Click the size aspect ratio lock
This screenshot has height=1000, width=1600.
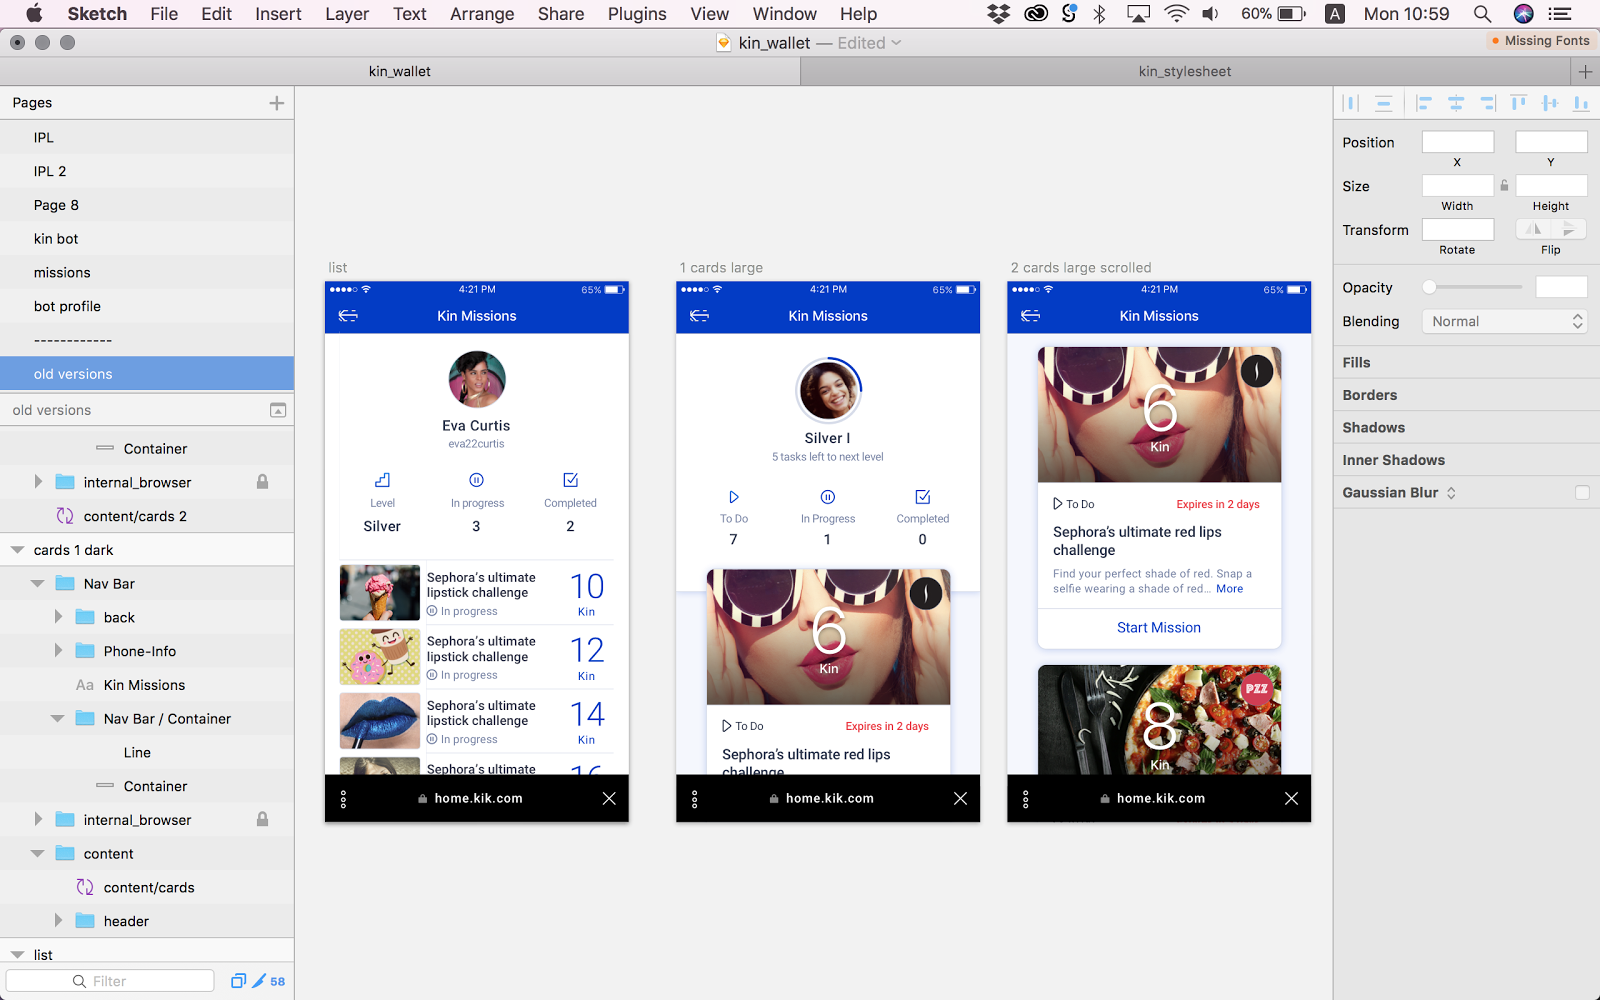1504,186
